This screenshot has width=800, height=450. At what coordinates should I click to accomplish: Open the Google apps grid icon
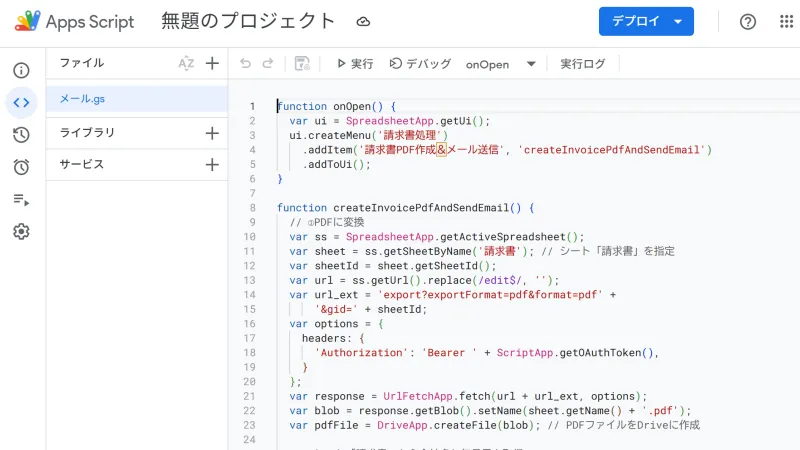(786, 21)
